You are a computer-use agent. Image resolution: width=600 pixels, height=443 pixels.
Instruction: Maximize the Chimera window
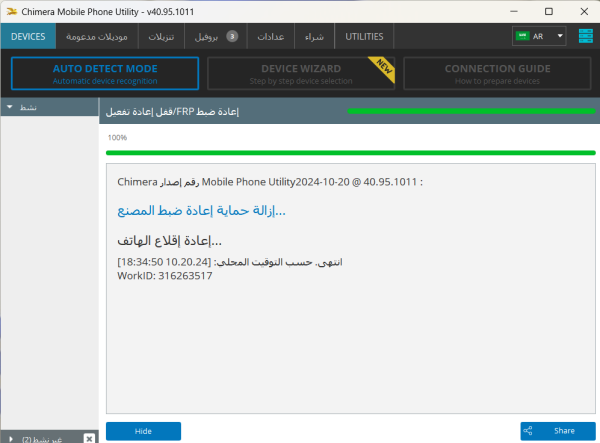549,11
